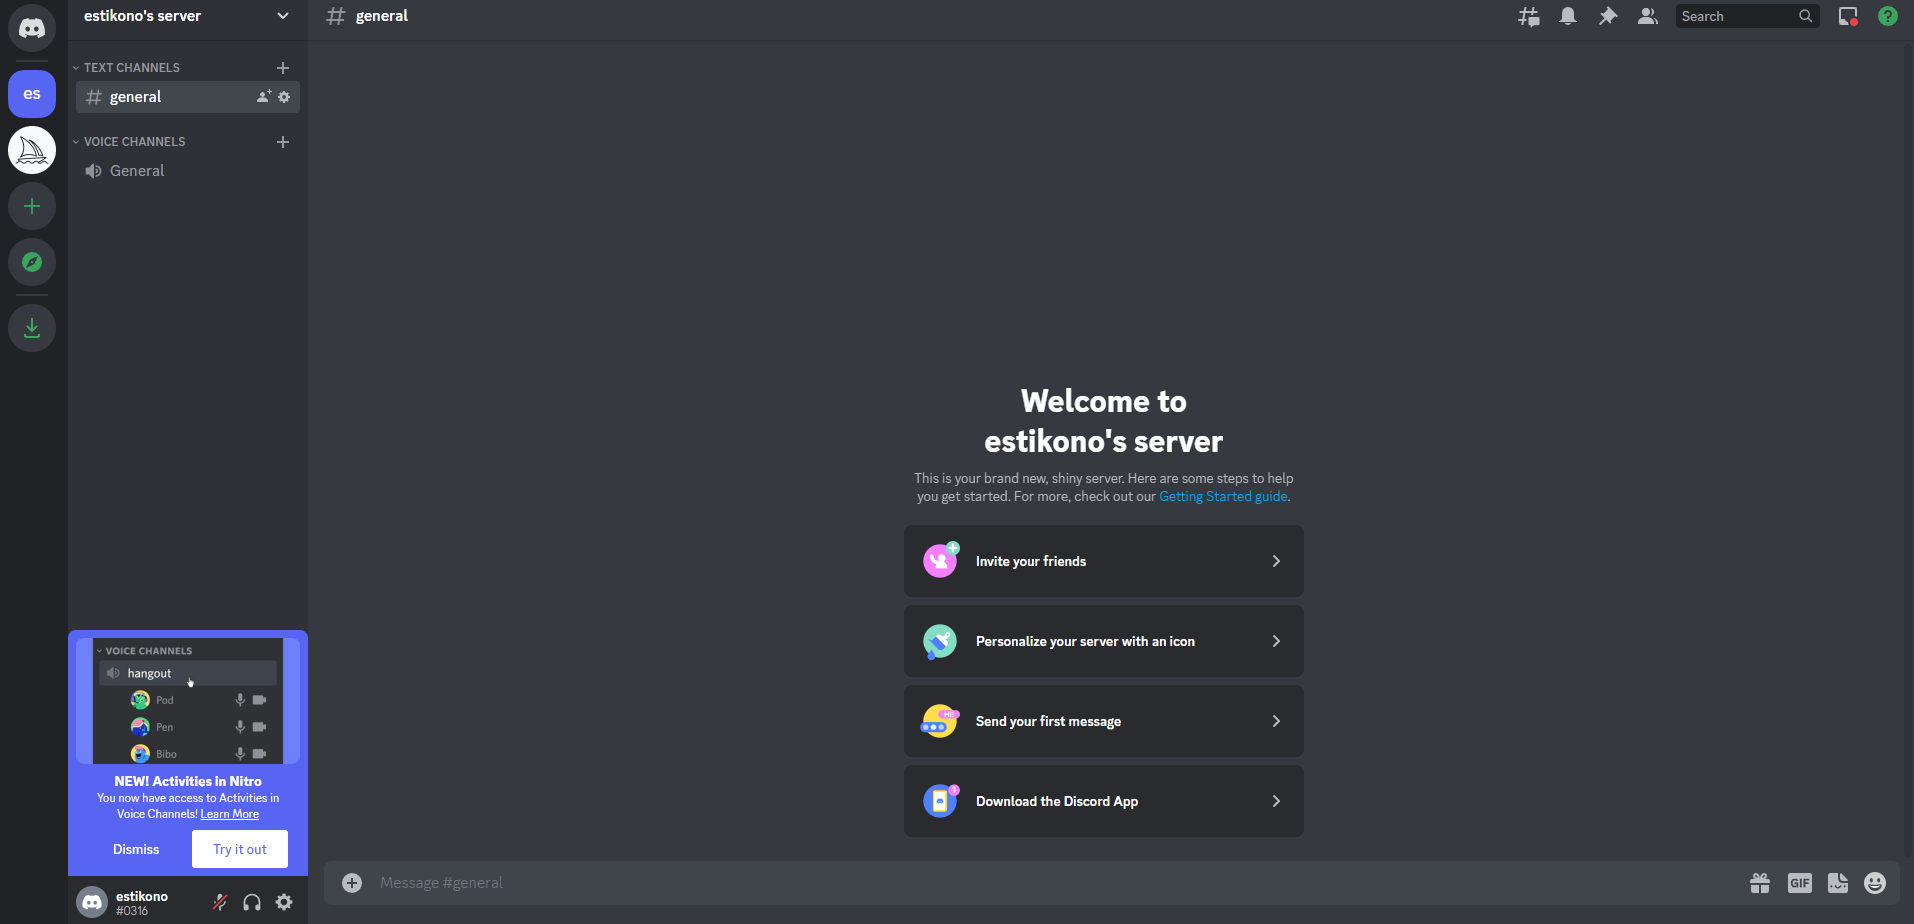The height and width of the screenshot is (924, 1914).
Task: Click the download apps icon
Action: 32,328
